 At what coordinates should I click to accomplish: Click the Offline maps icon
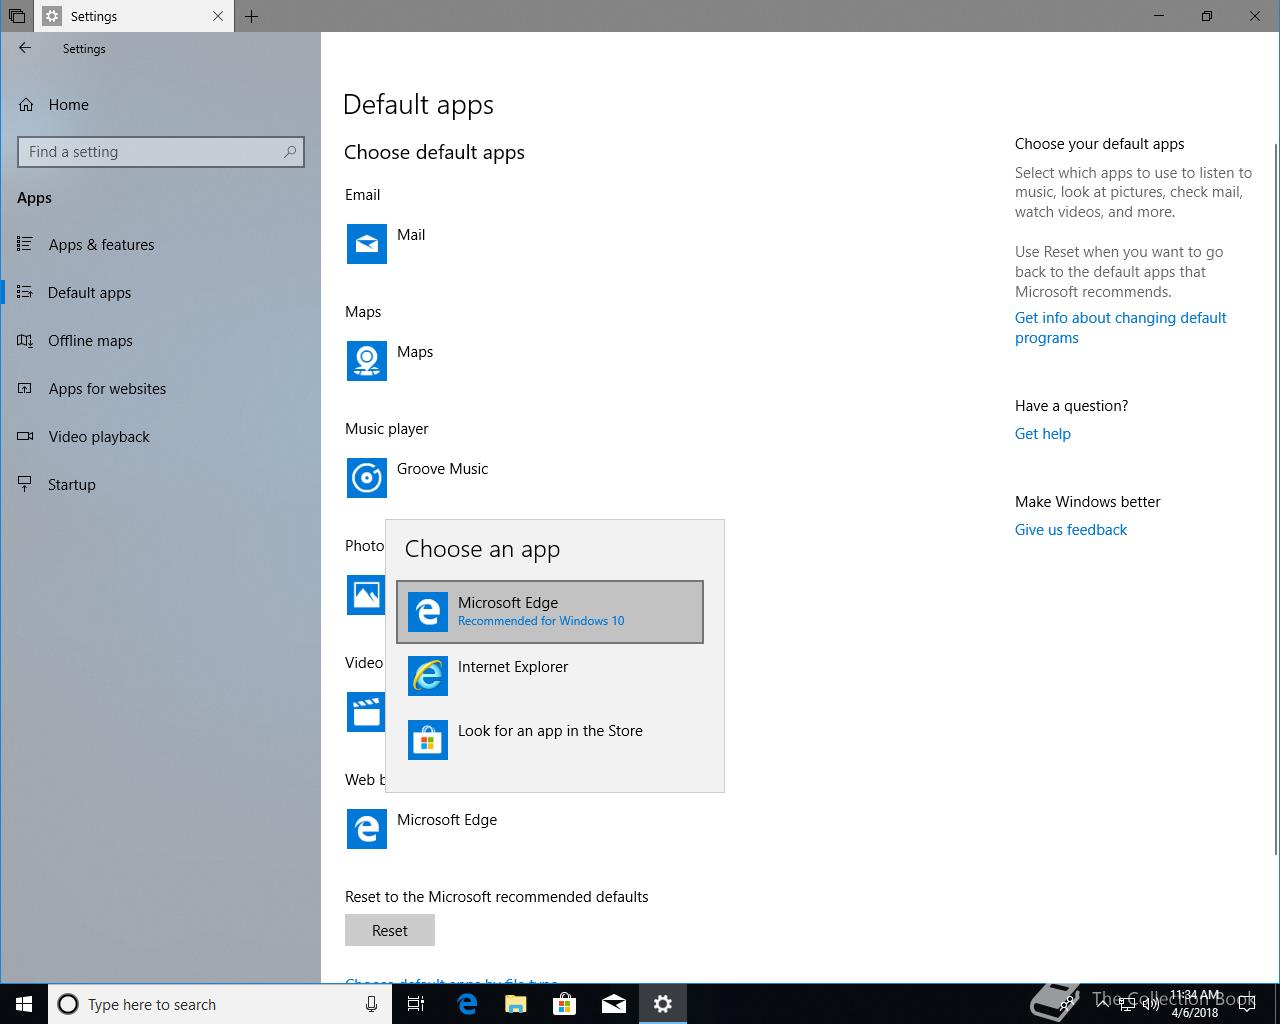[x=25, y=341]
